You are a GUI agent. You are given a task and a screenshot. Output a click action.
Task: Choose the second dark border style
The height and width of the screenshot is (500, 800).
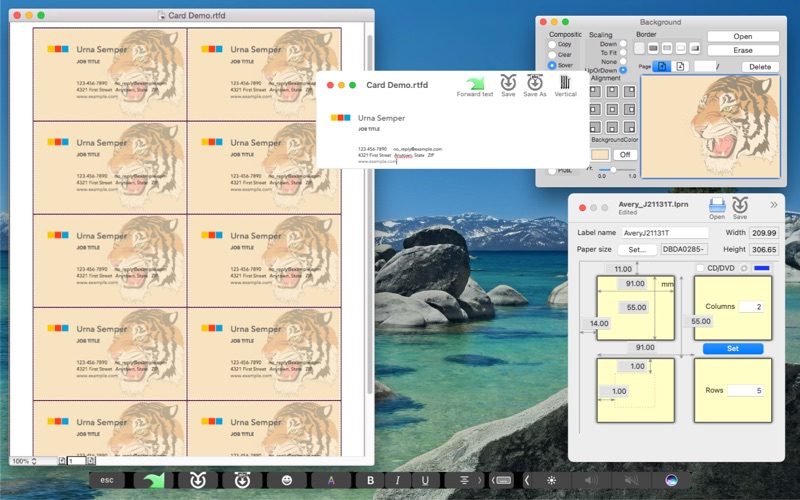[x=653, y=48]
